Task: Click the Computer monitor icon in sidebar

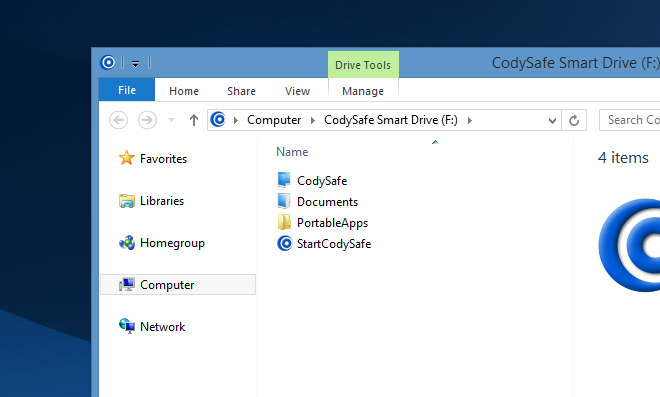Action: [126, 285]
